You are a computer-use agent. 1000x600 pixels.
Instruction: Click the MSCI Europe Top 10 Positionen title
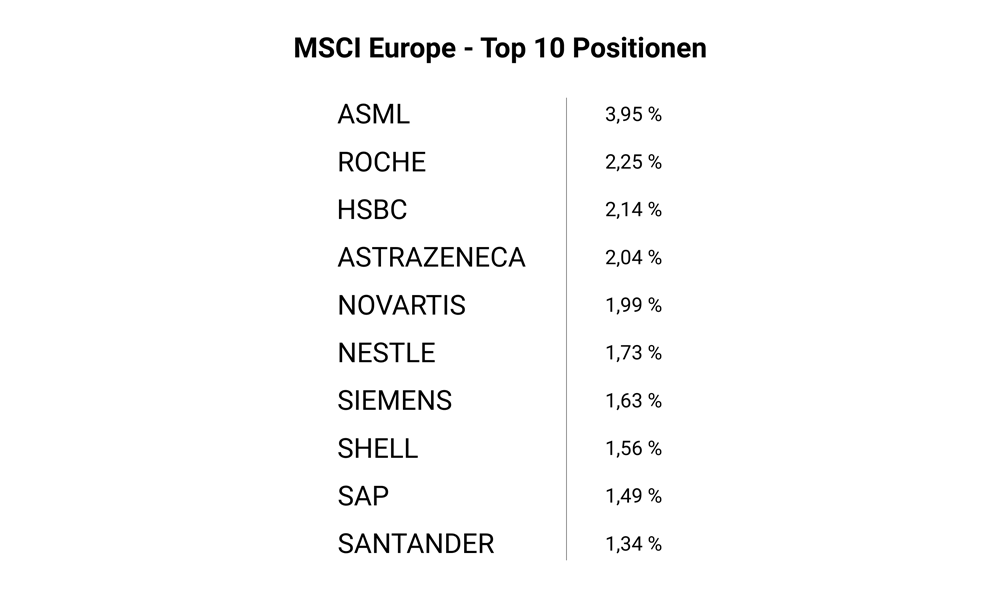click(x=500, y=48)
